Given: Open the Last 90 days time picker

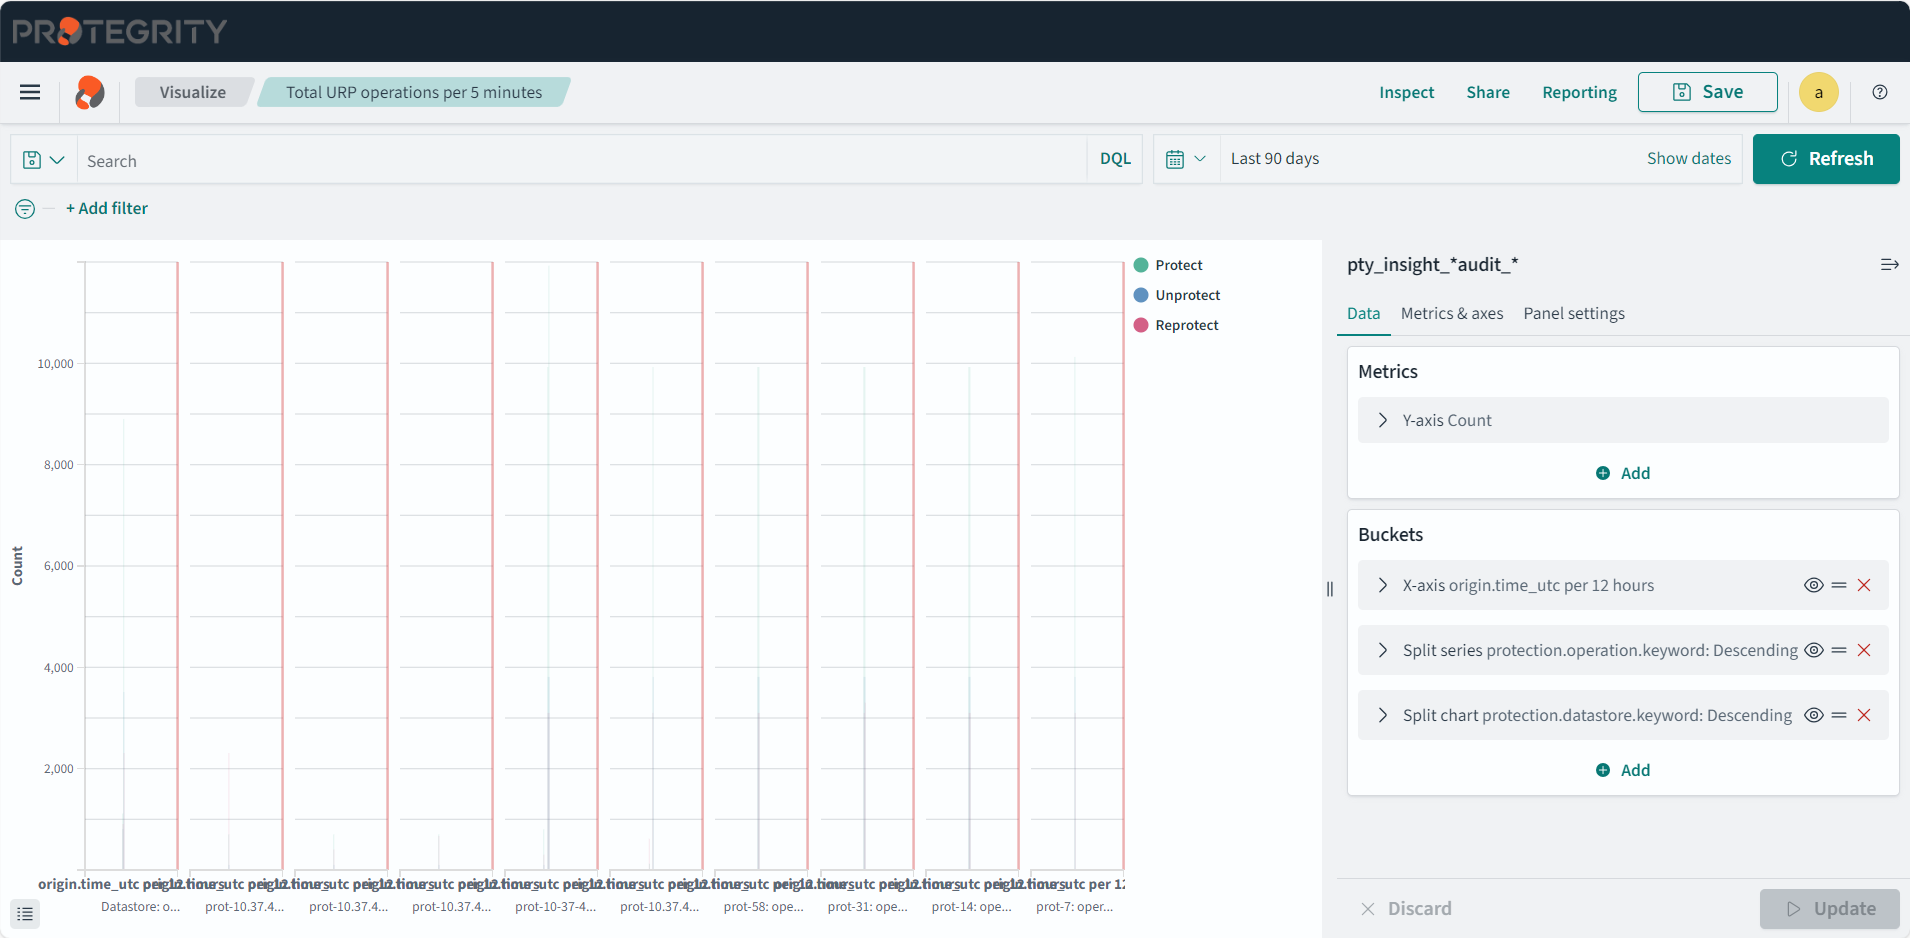Looking at the screenshot, I should click(x=1275, y=159).
